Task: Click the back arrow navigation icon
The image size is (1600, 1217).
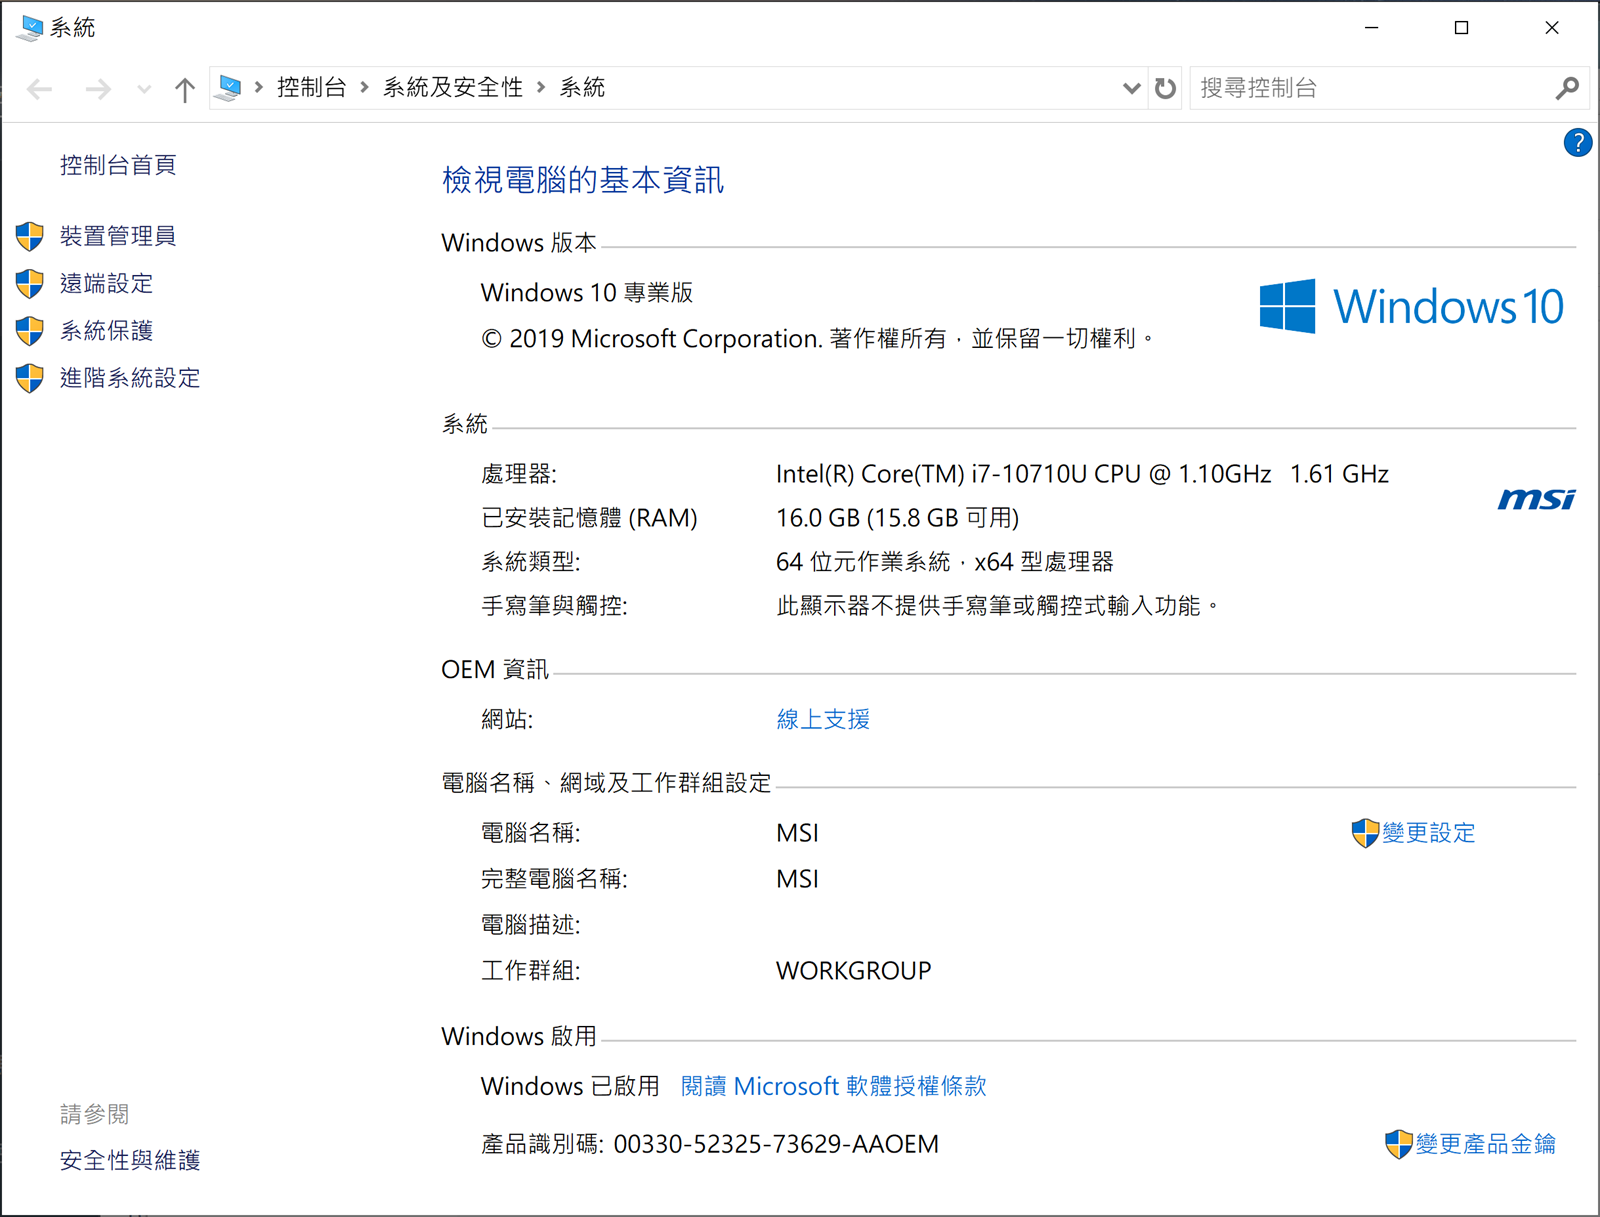Action: tap(40, 90)
